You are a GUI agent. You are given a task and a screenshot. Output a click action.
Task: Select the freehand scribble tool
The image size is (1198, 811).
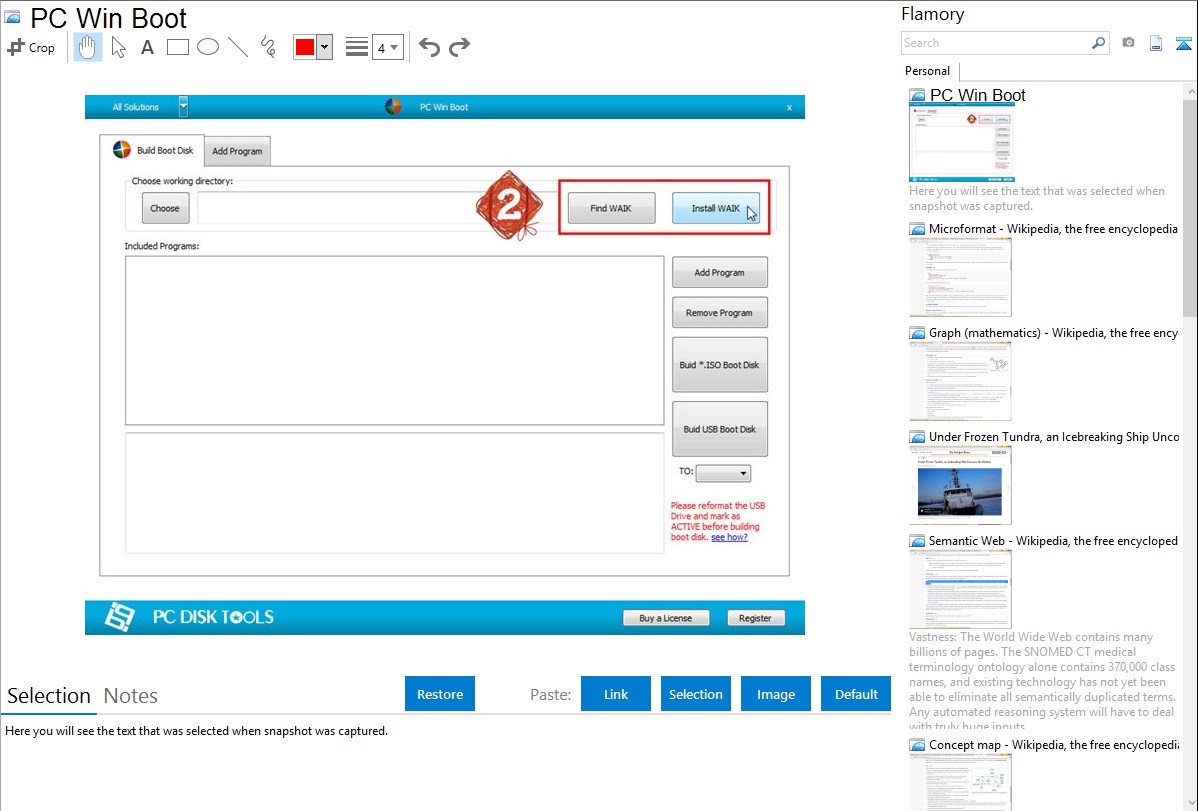[268, 47]
